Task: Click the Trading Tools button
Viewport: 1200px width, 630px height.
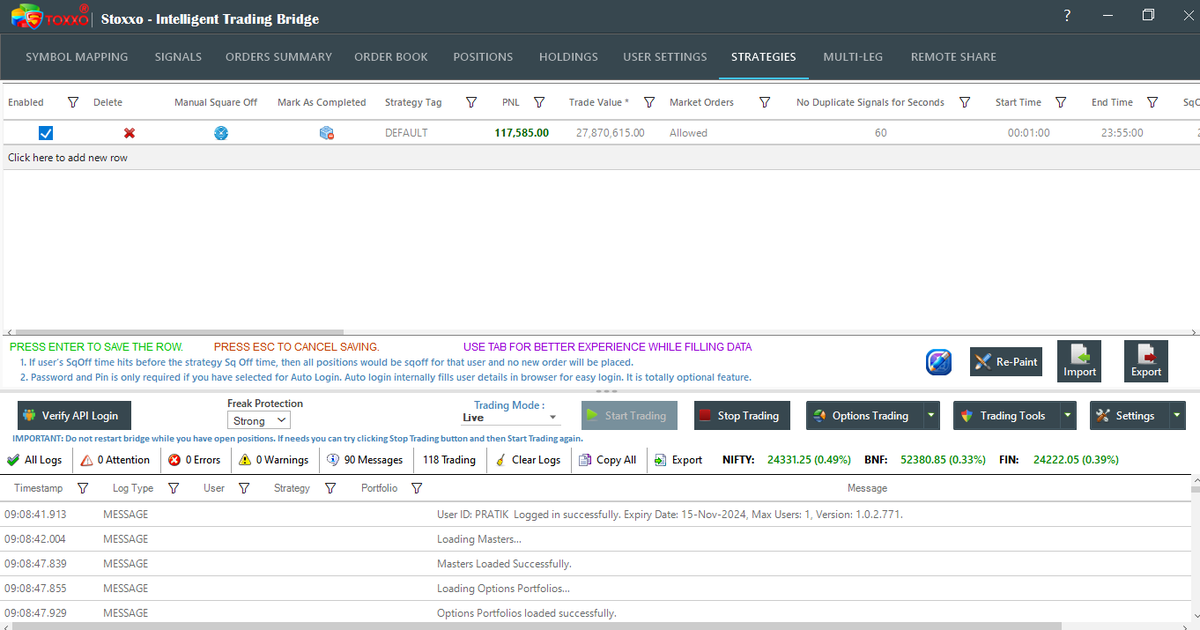Action: point(1006,416)
